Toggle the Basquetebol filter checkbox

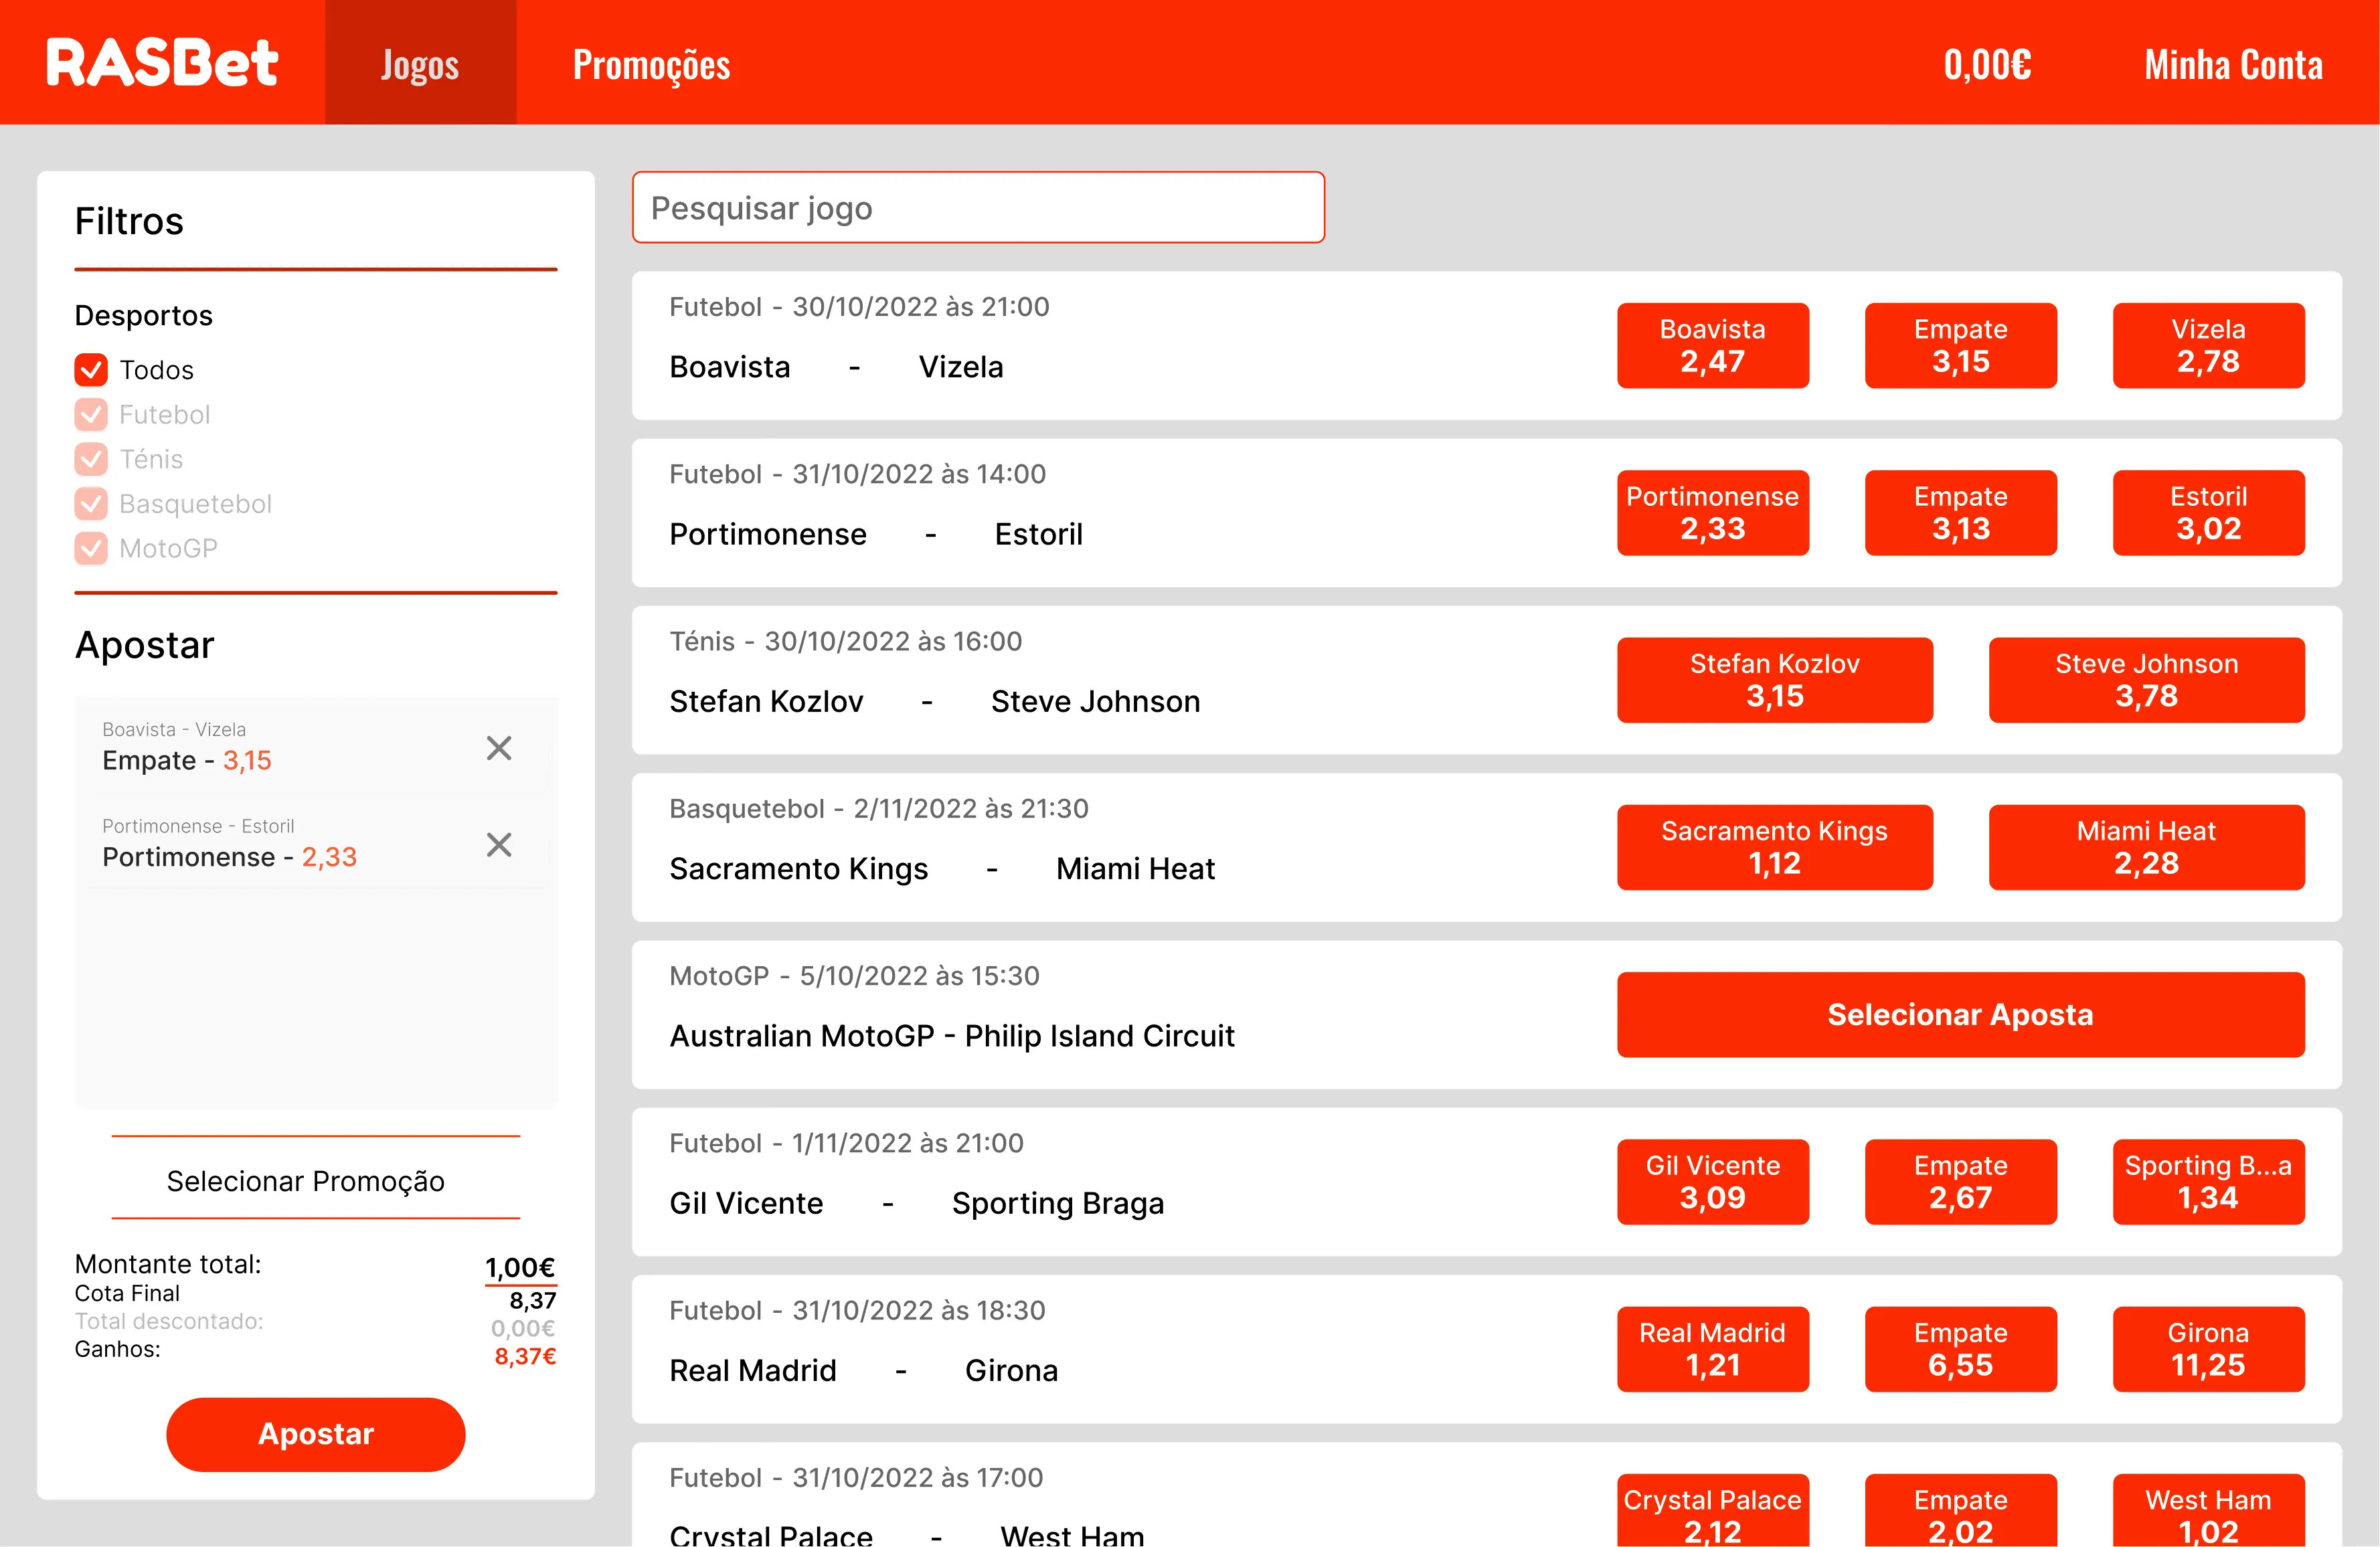tap(91, 503)
